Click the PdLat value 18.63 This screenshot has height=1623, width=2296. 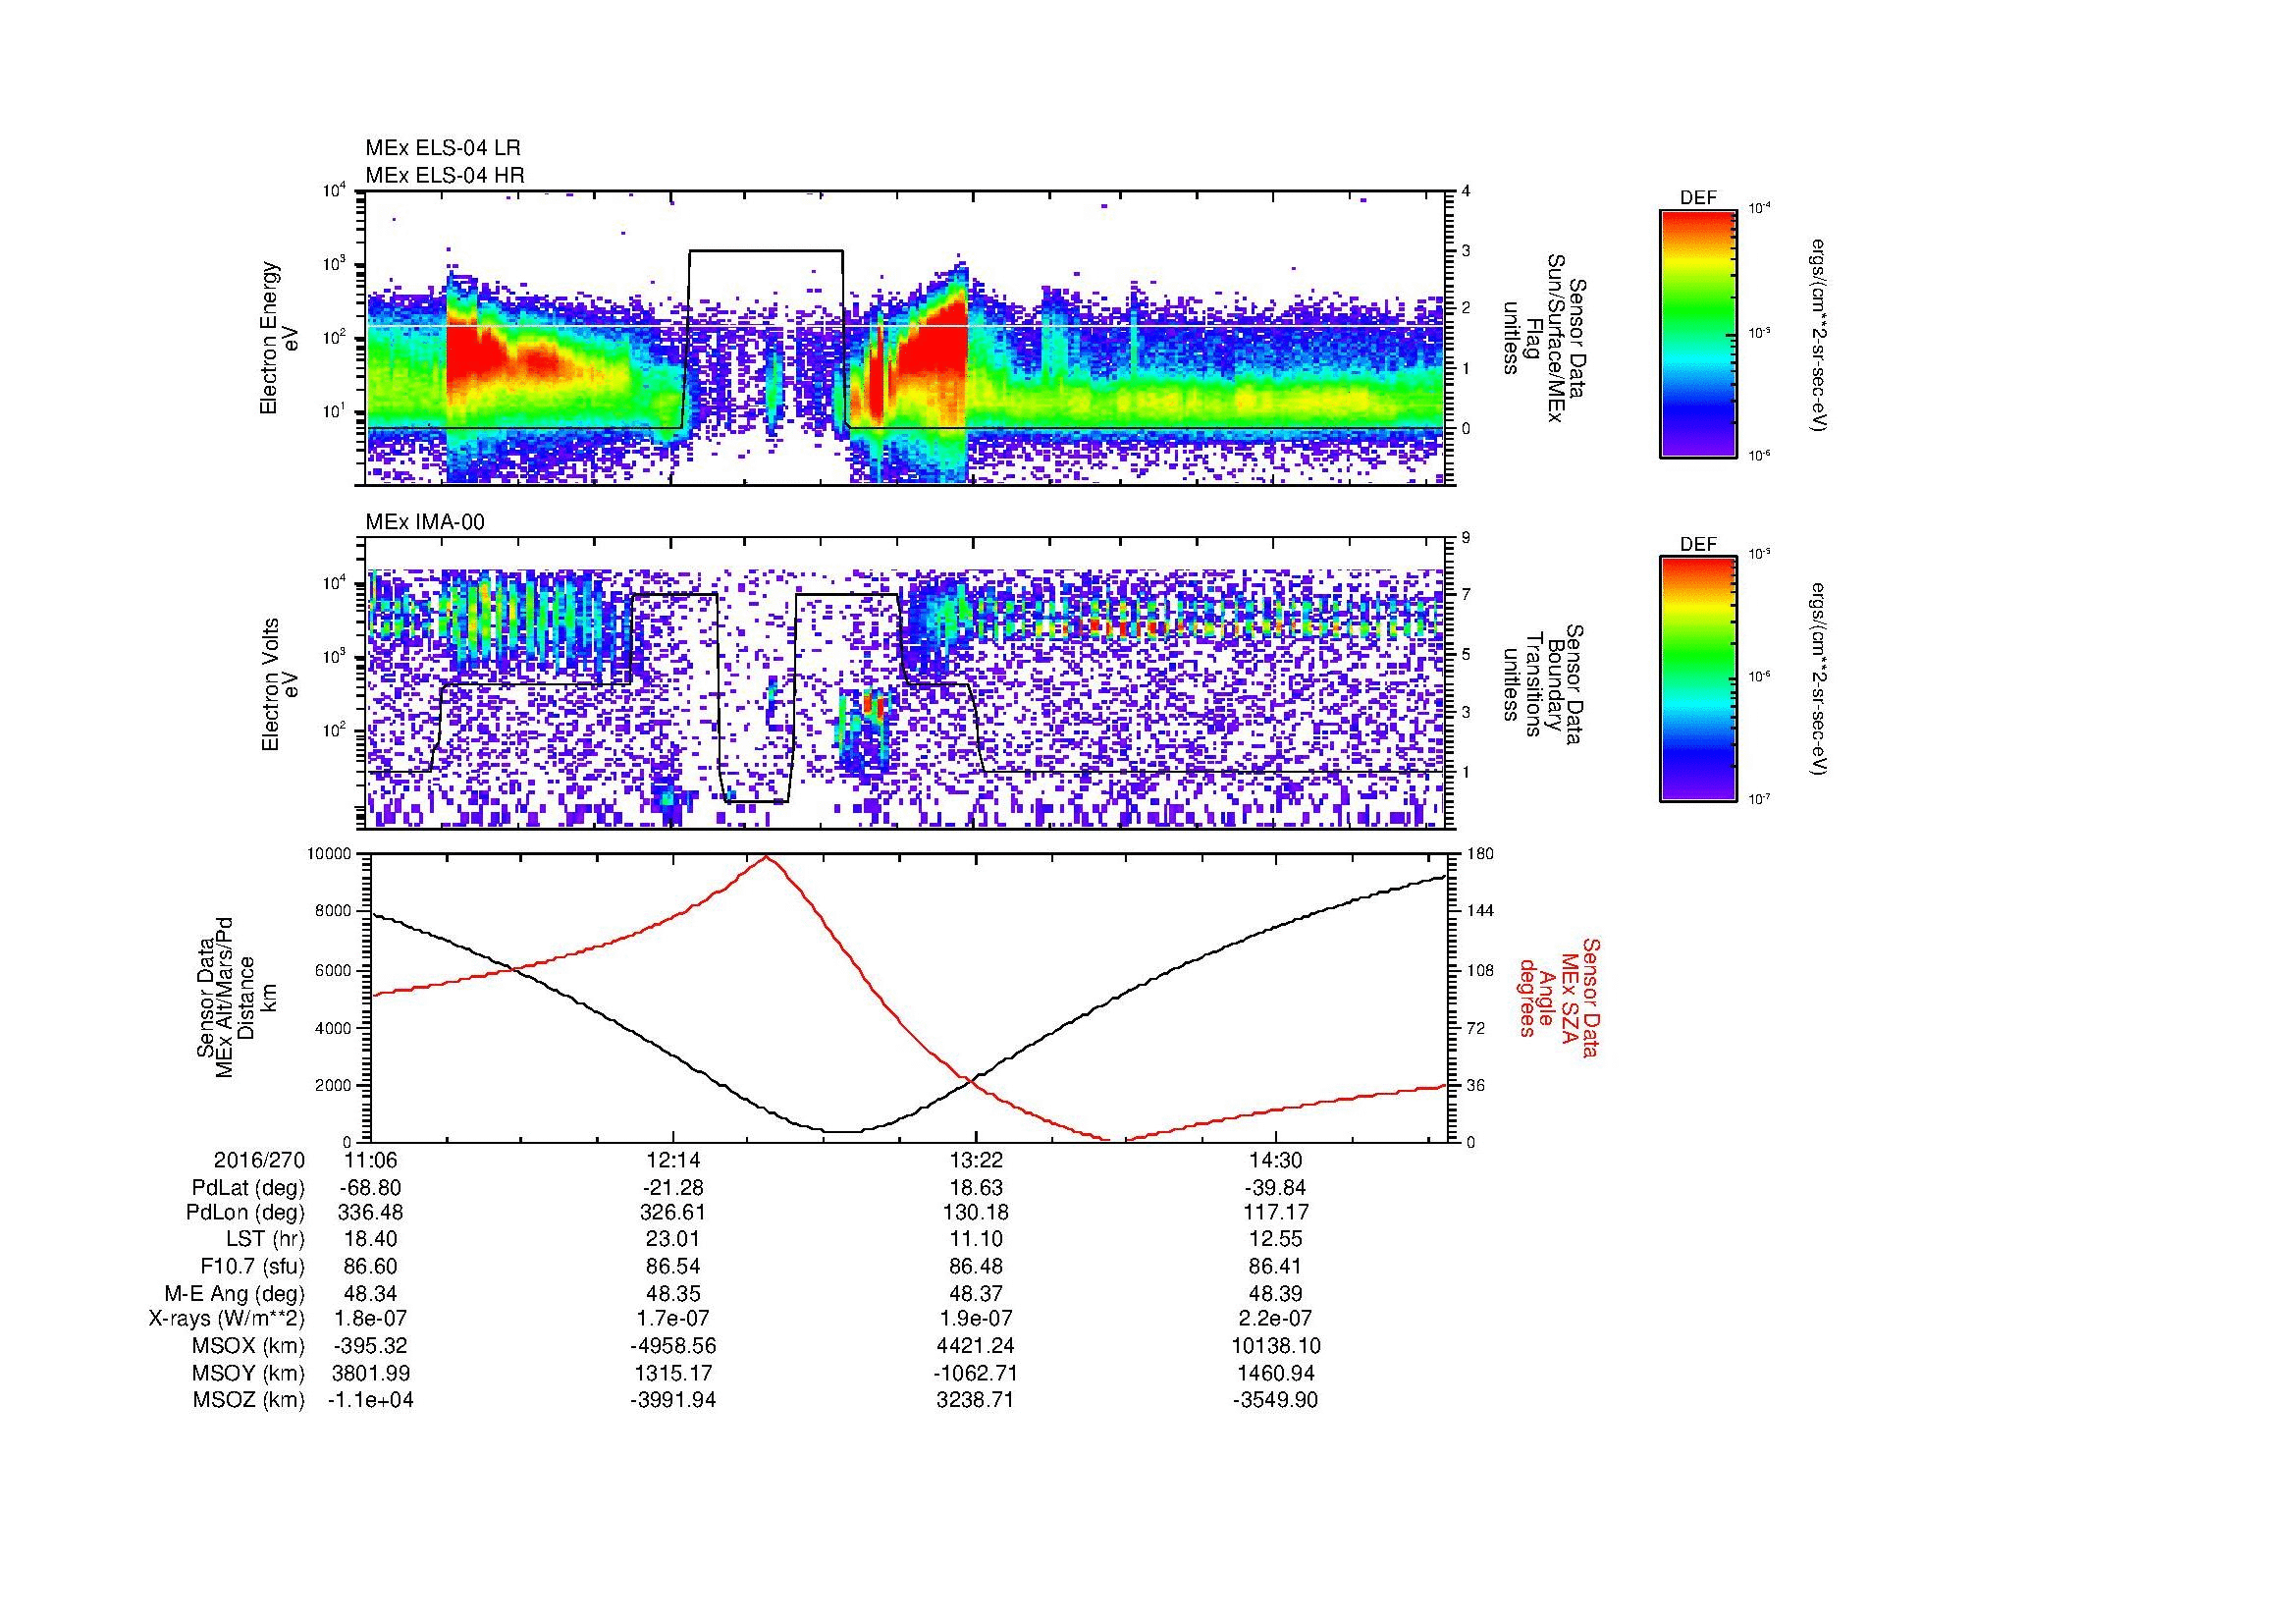click(975, 1188)
